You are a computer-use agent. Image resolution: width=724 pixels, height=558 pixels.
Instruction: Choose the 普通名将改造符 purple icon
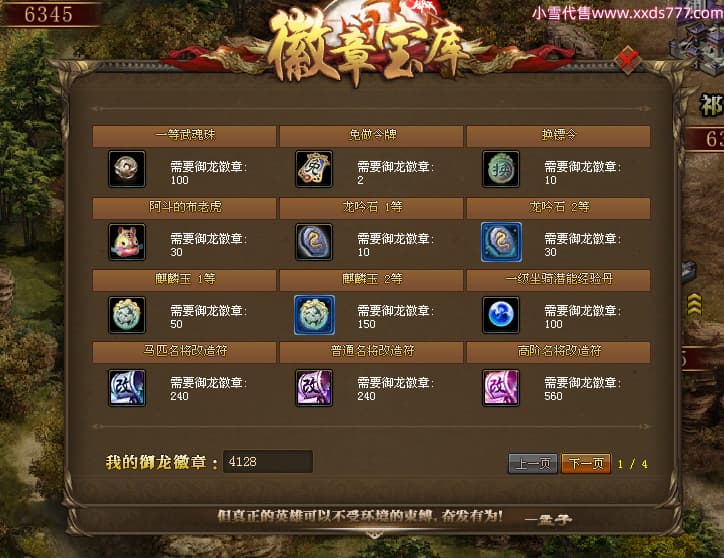314,388
